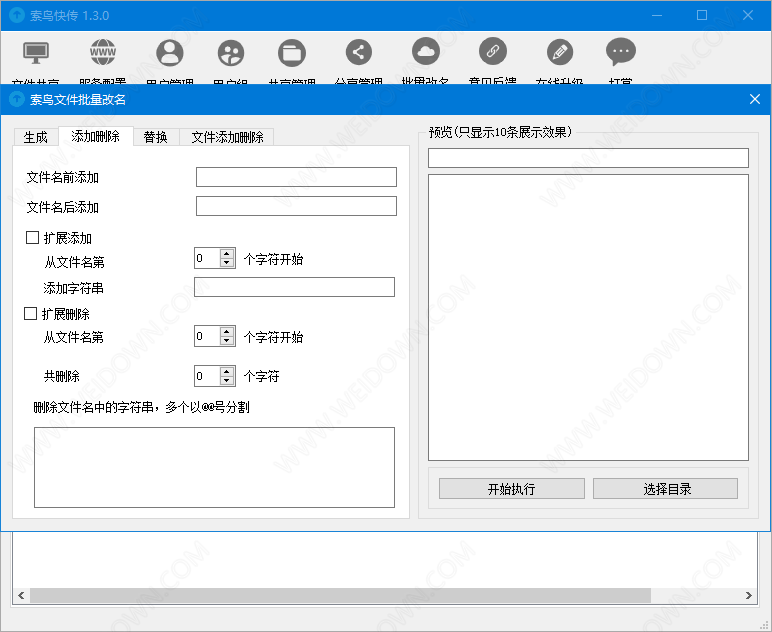
Task: Open the feedback link icon
Action: click(493, 51)
